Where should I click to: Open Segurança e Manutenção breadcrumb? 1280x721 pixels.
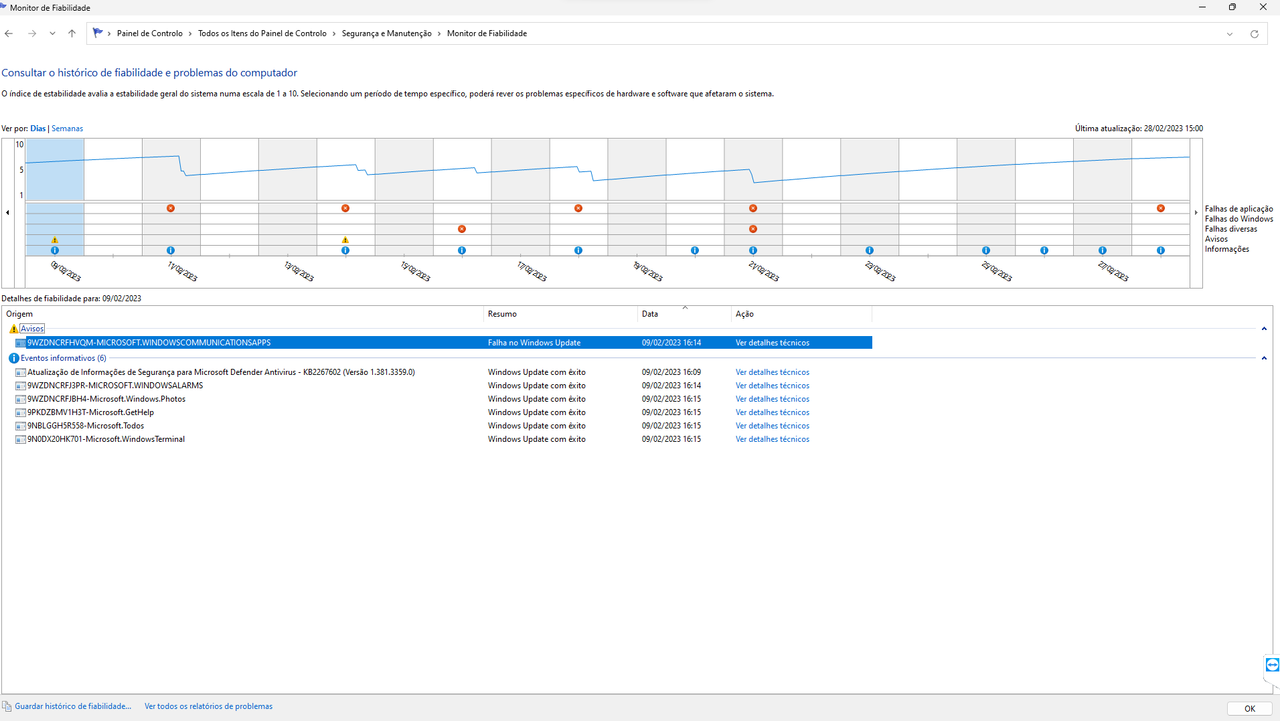point(386,33)
